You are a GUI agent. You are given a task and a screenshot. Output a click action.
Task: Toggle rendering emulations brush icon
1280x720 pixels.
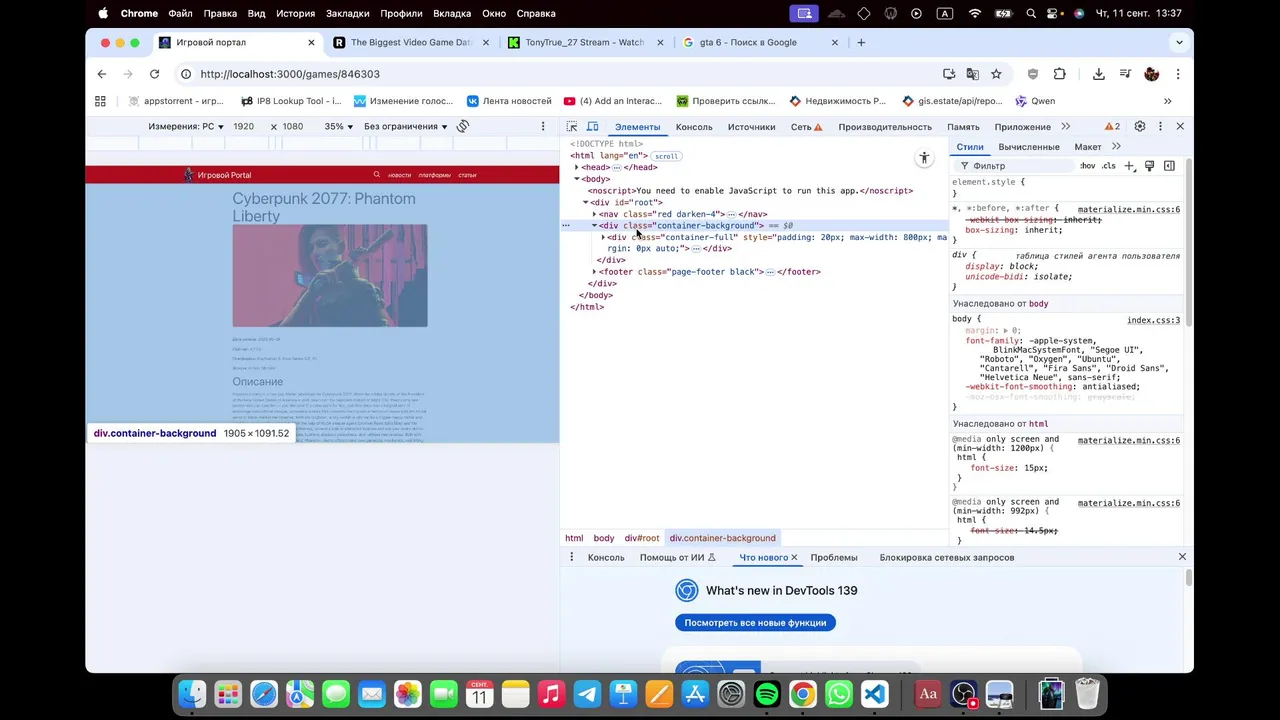click(1149, 166)
